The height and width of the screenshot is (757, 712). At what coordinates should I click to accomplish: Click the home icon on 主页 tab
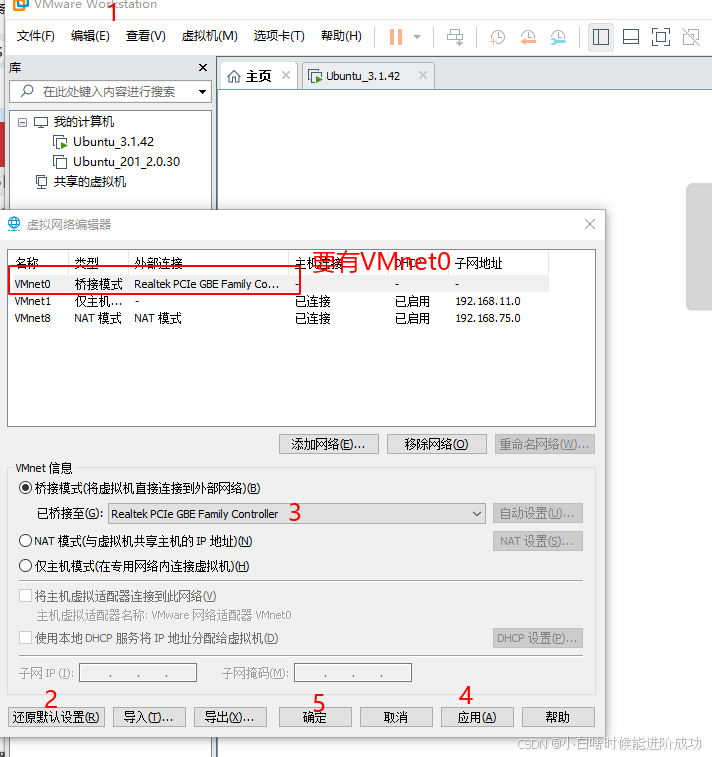[234, 76]
